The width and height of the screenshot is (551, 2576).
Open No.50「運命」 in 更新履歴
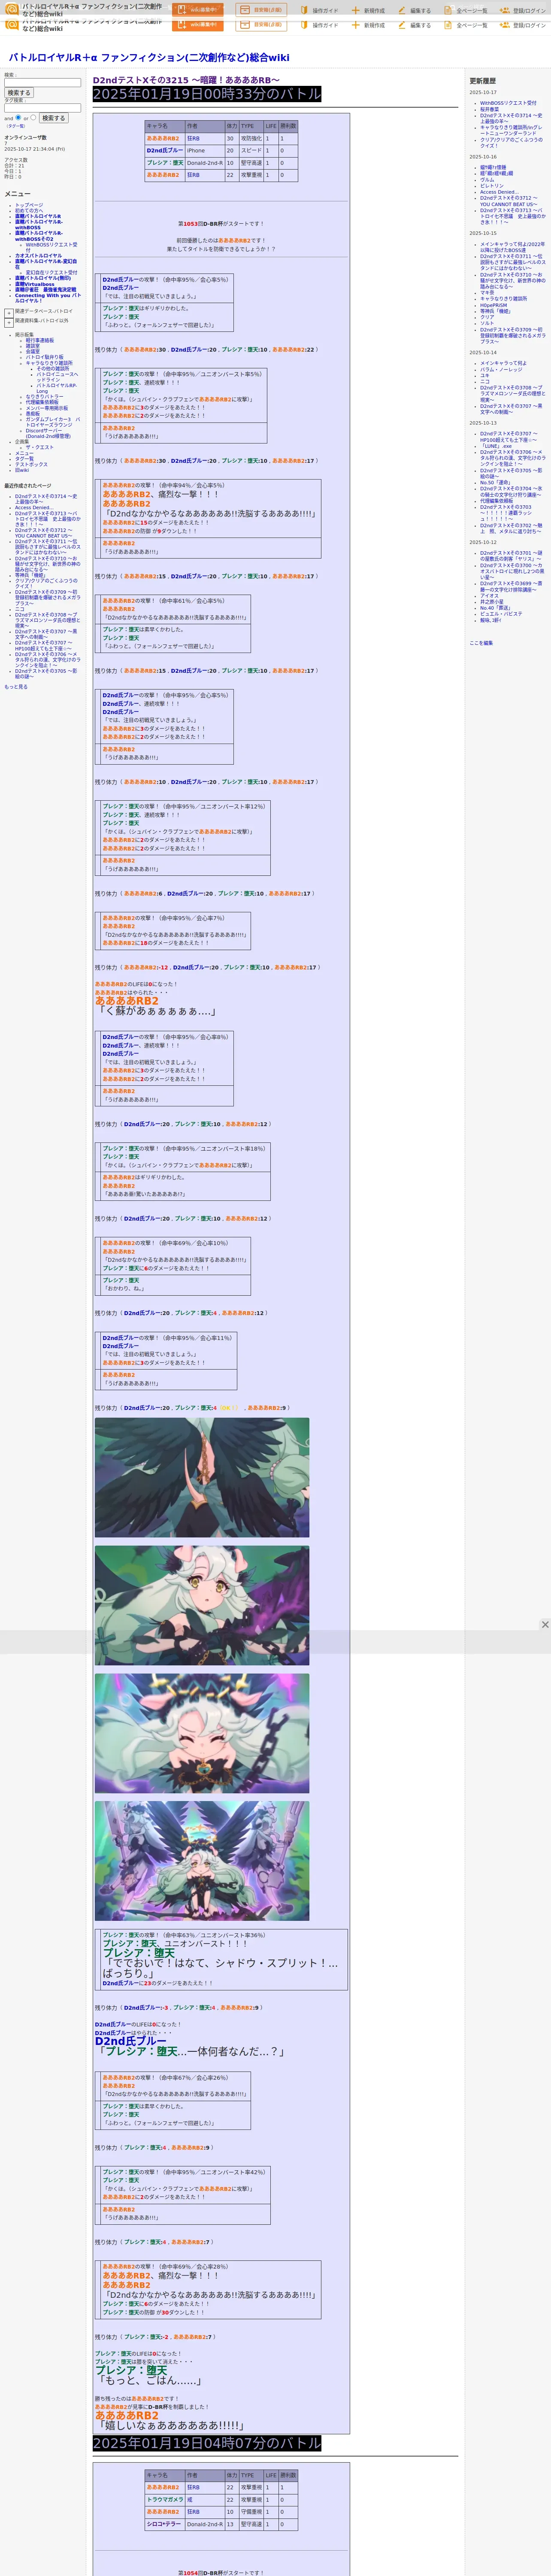tap(495, 483)
